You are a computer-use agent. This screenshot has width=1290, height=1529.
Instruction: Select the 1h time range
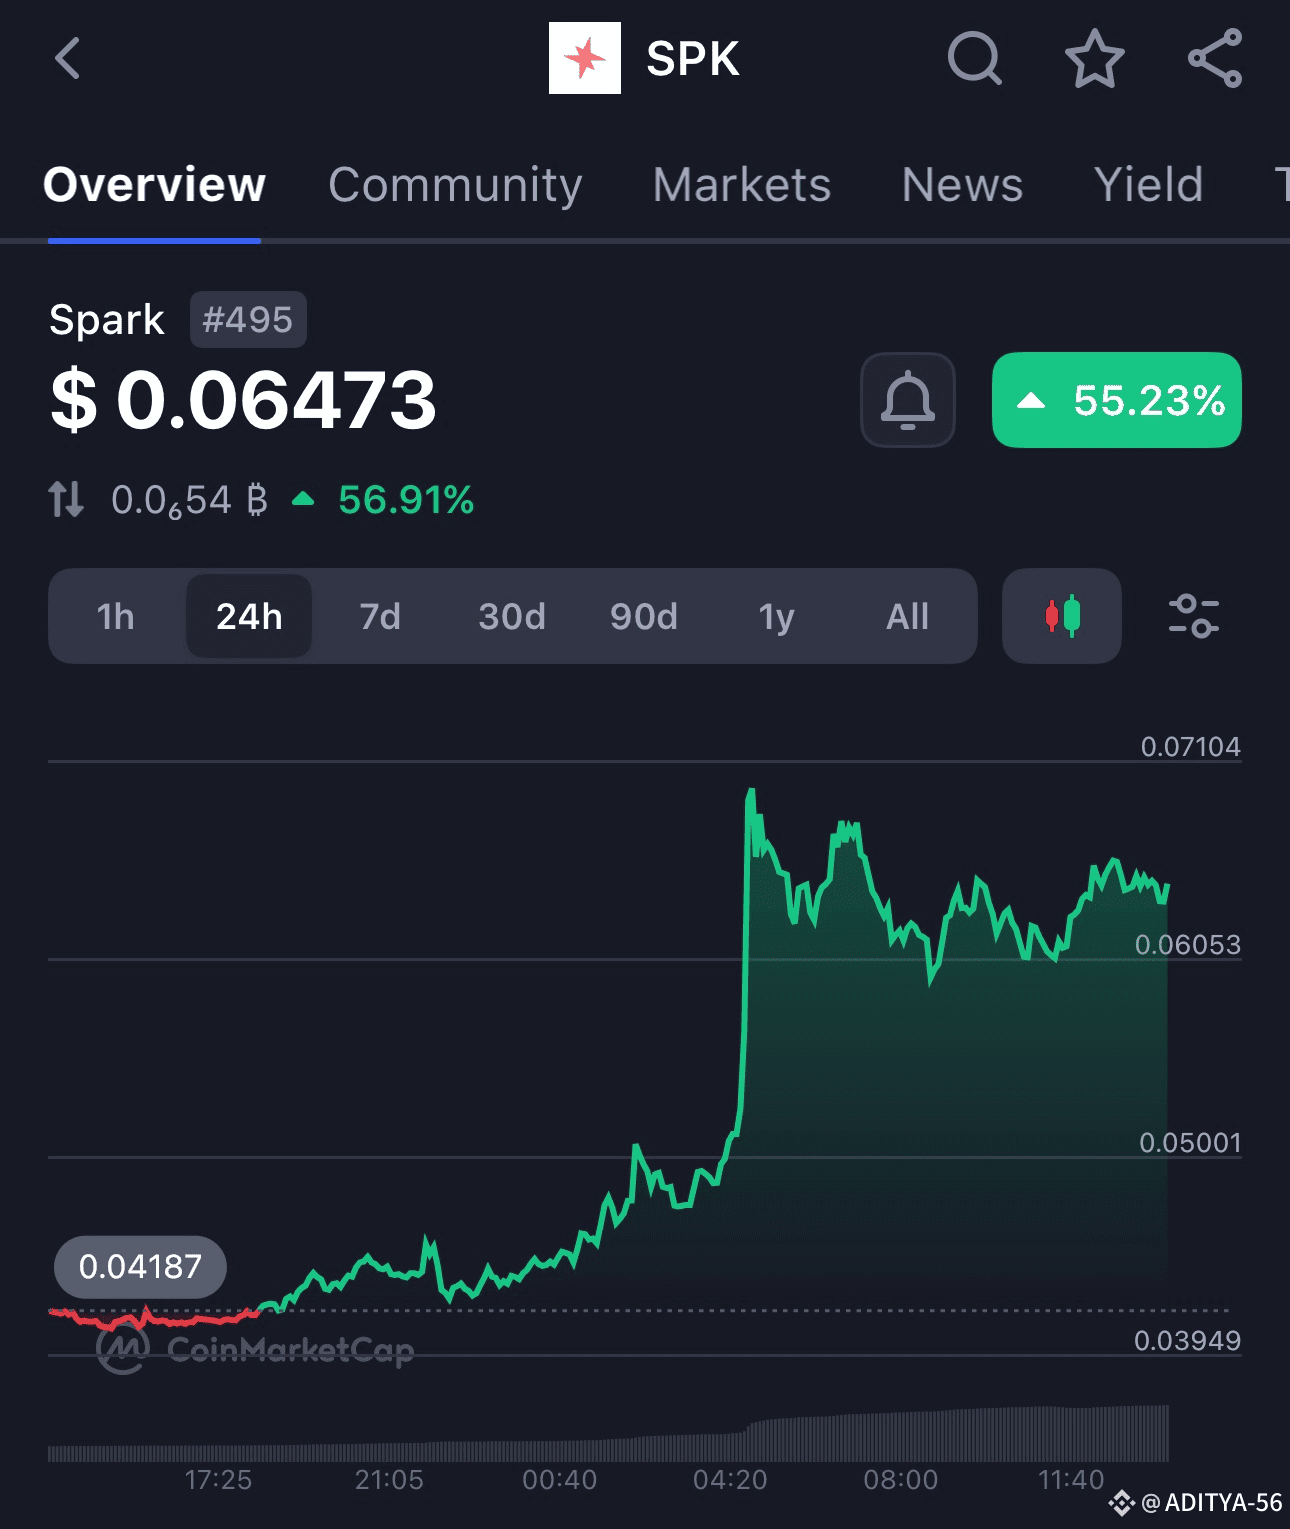tap(116, 616)
